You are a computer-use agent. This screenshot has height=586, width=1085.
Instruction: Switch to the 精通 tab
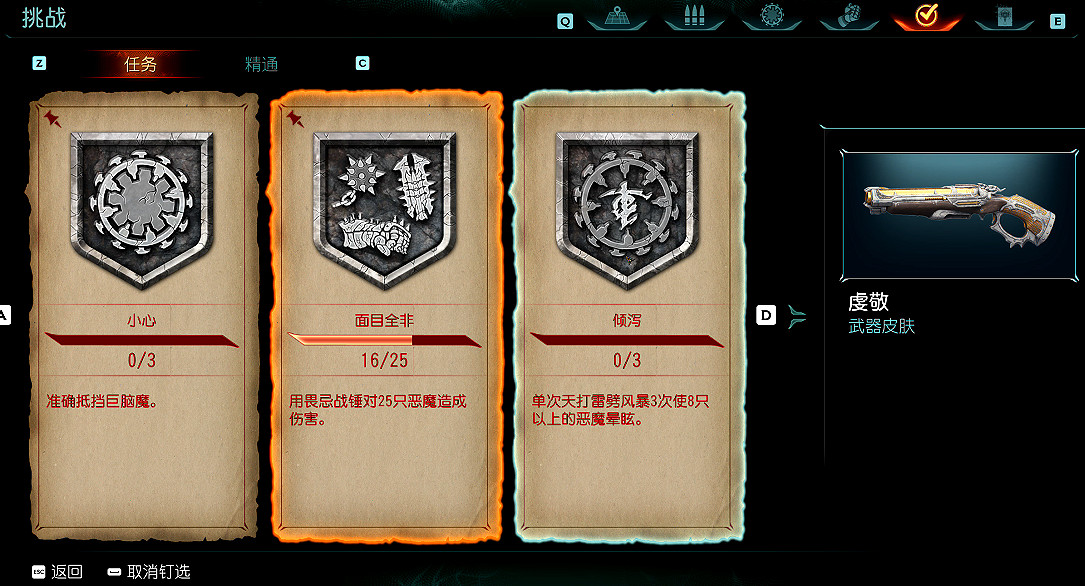(262, 64)
